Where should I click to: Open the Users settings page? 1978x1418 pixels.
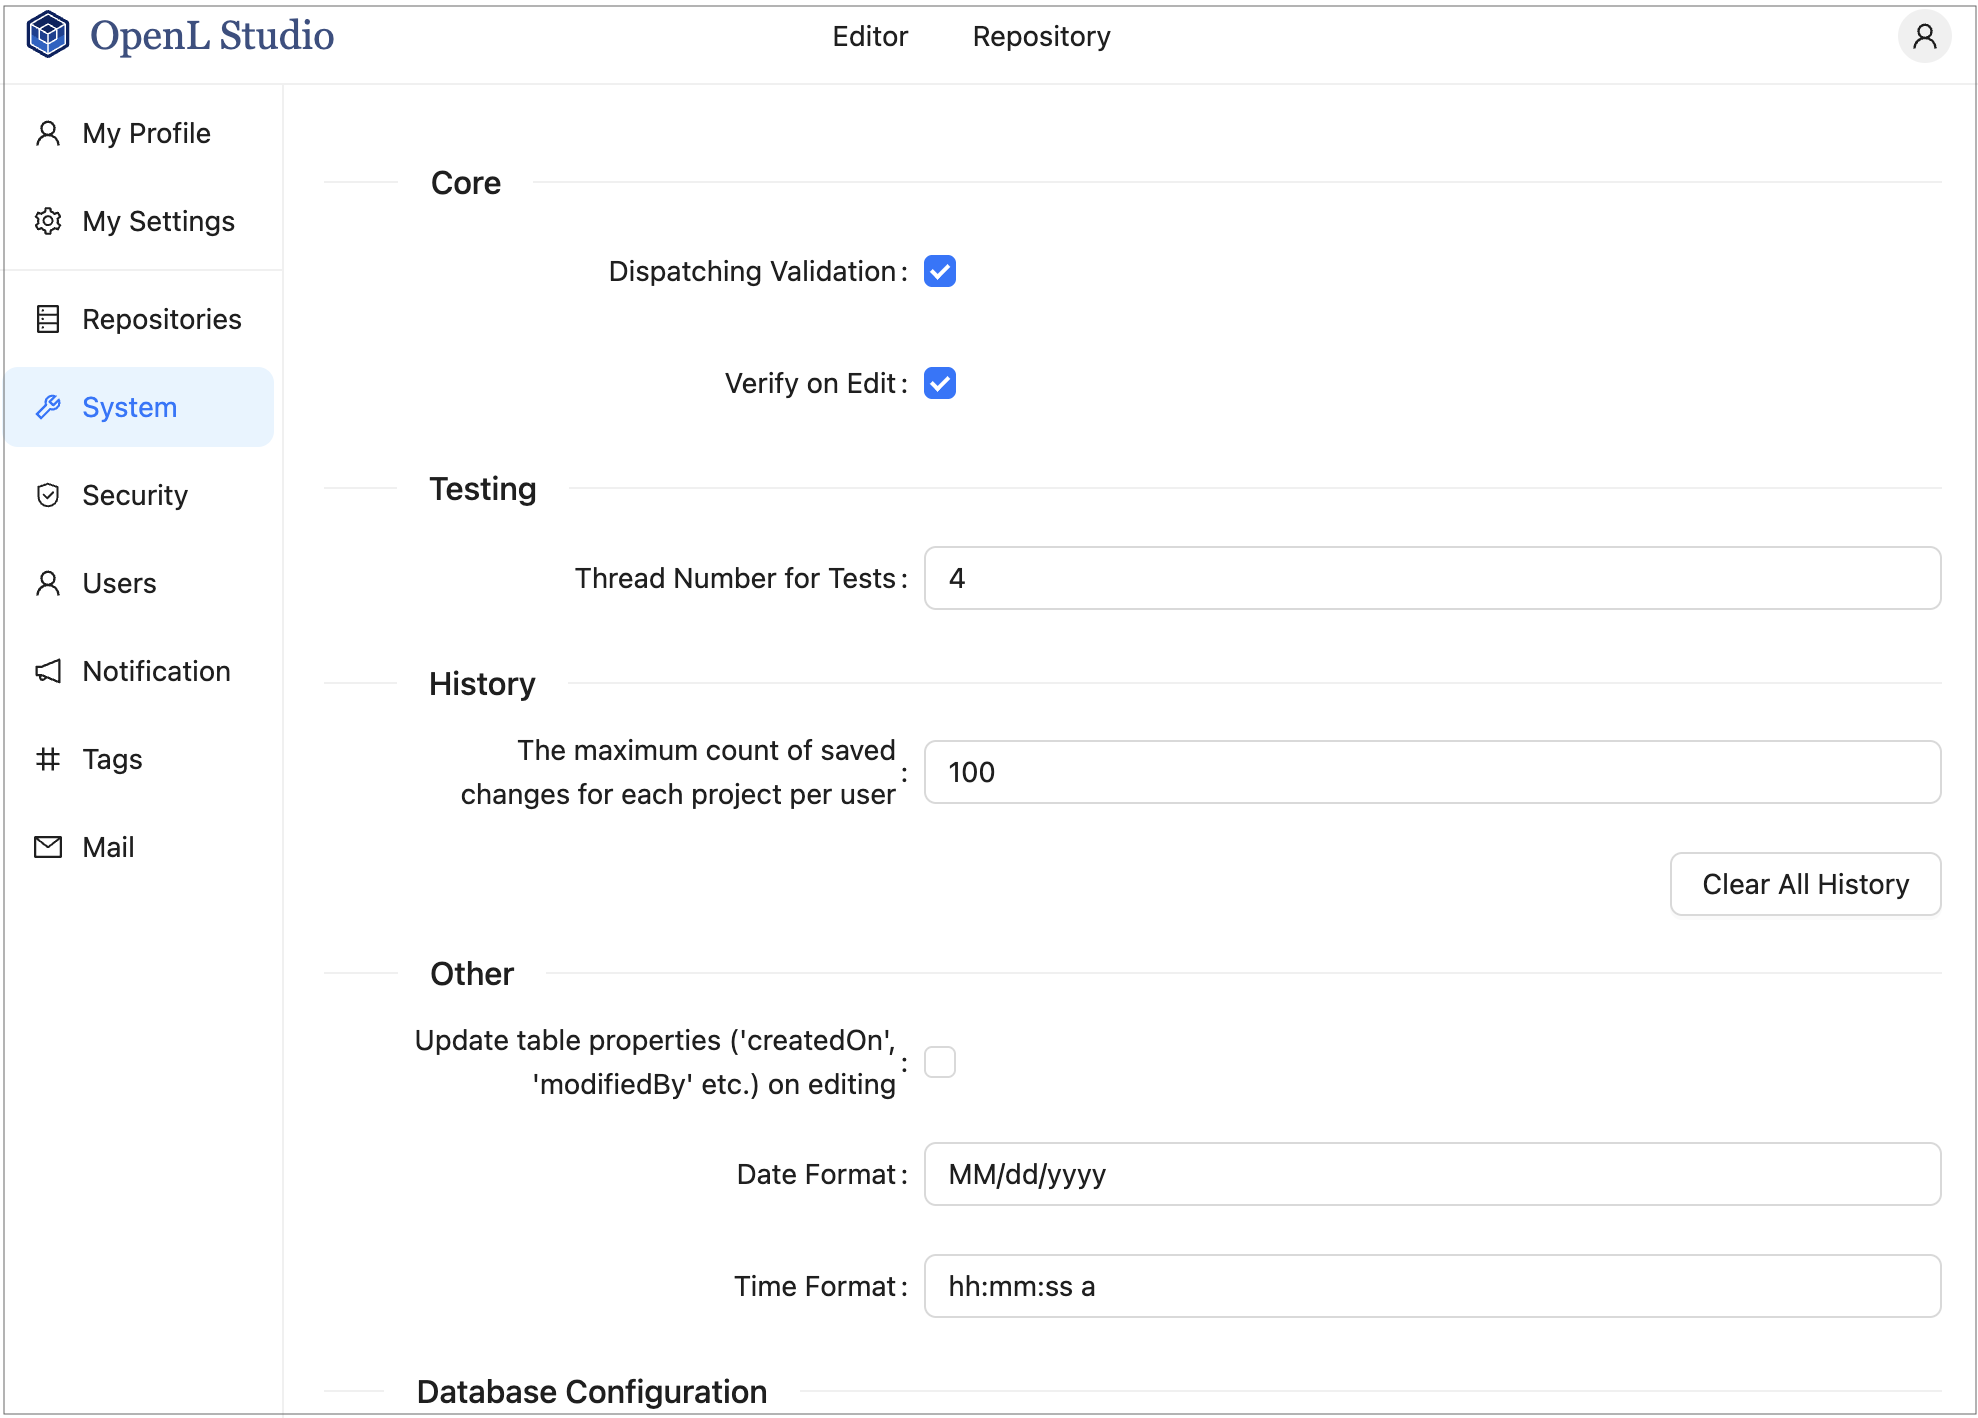pos(119,583)
